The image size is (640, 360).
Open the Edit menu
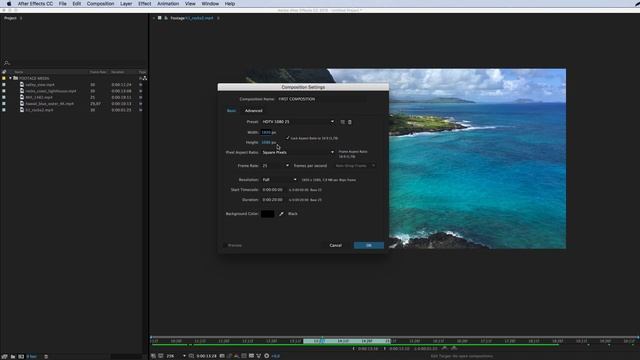77,4
